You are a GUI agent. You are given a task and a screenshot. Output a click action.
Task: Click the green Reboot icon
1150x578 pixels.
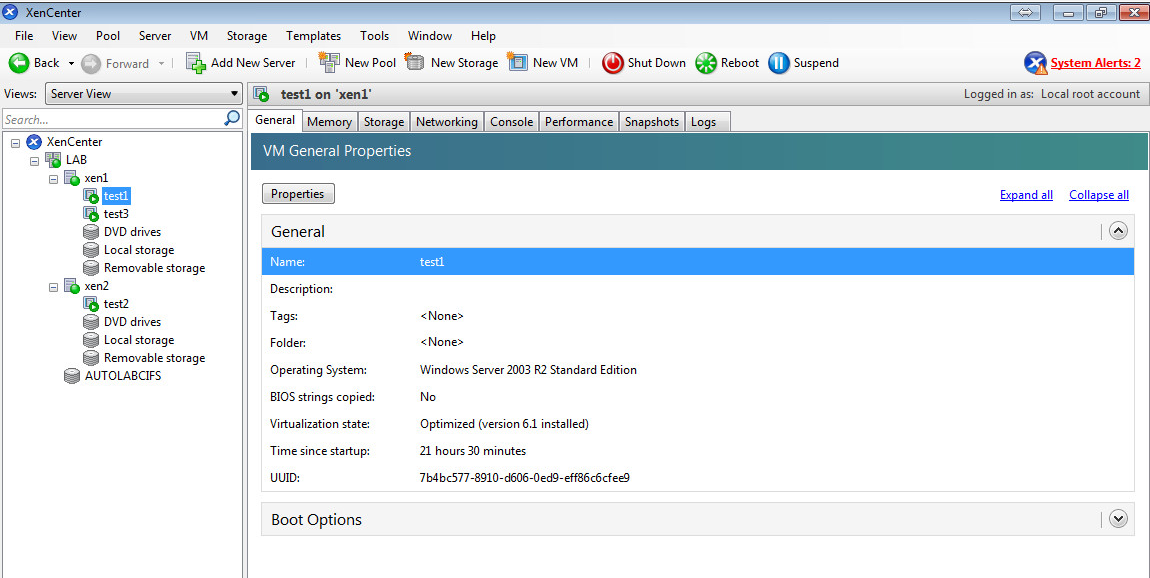(x=706, y=63)
